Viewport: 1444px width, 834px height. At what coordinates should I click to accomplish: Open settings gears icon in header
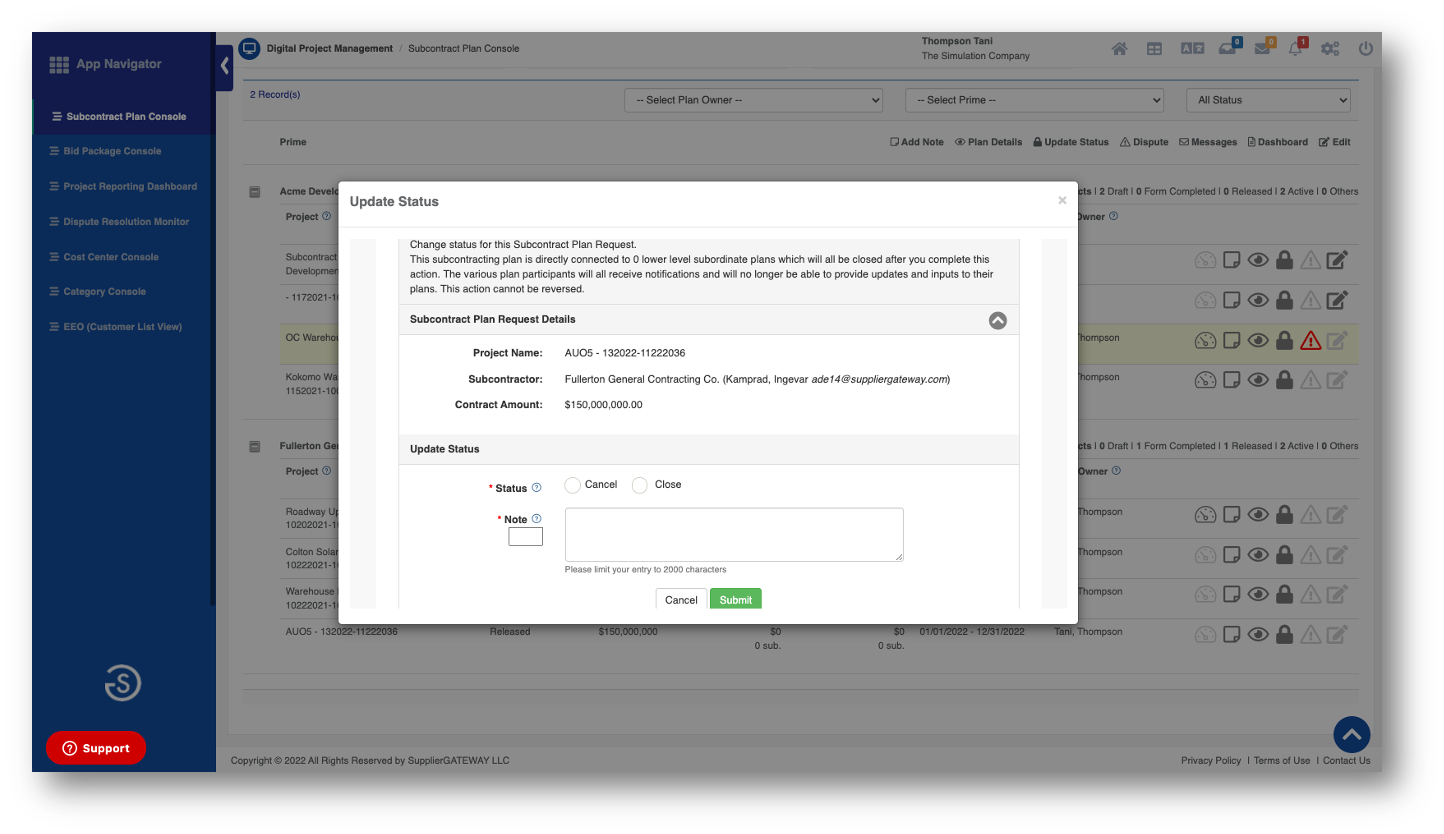pos(1329,49)
